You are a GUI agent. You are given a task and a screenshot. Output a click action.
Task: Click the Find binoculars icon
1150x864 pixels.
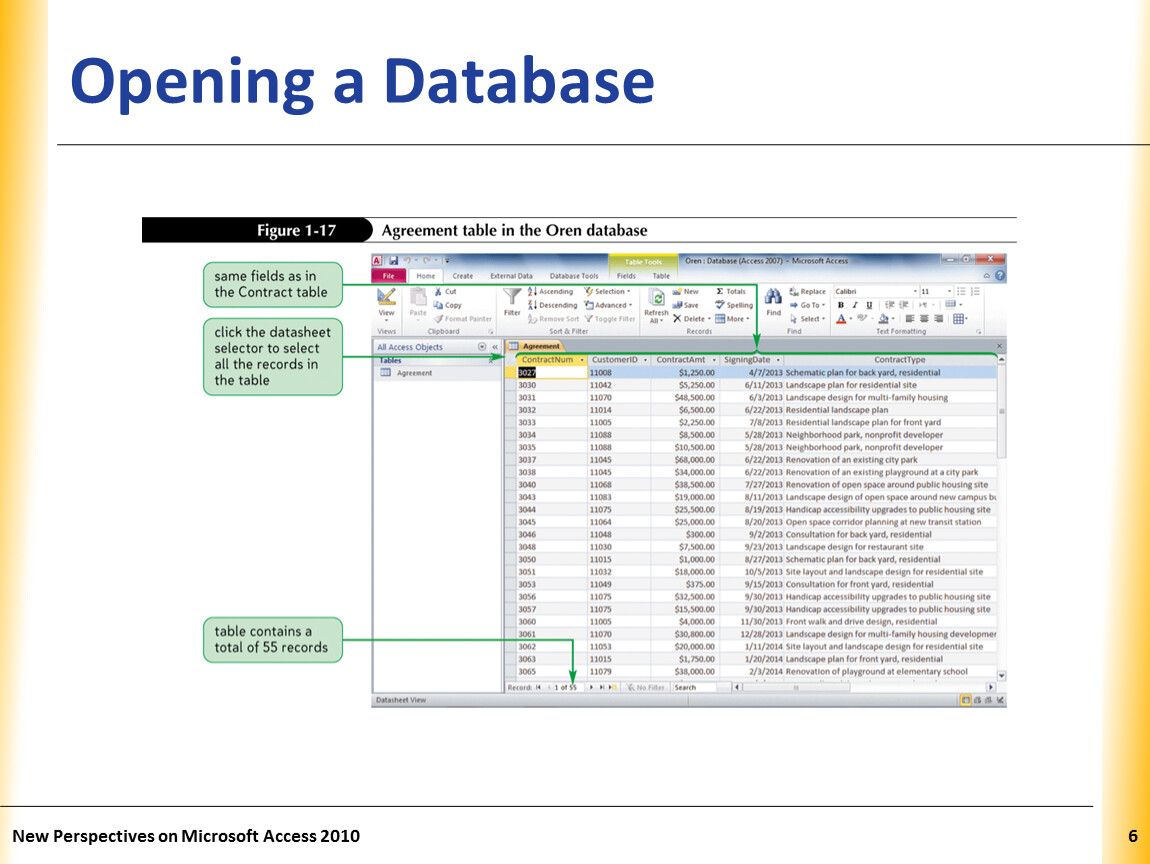click(x=773, y=296)
